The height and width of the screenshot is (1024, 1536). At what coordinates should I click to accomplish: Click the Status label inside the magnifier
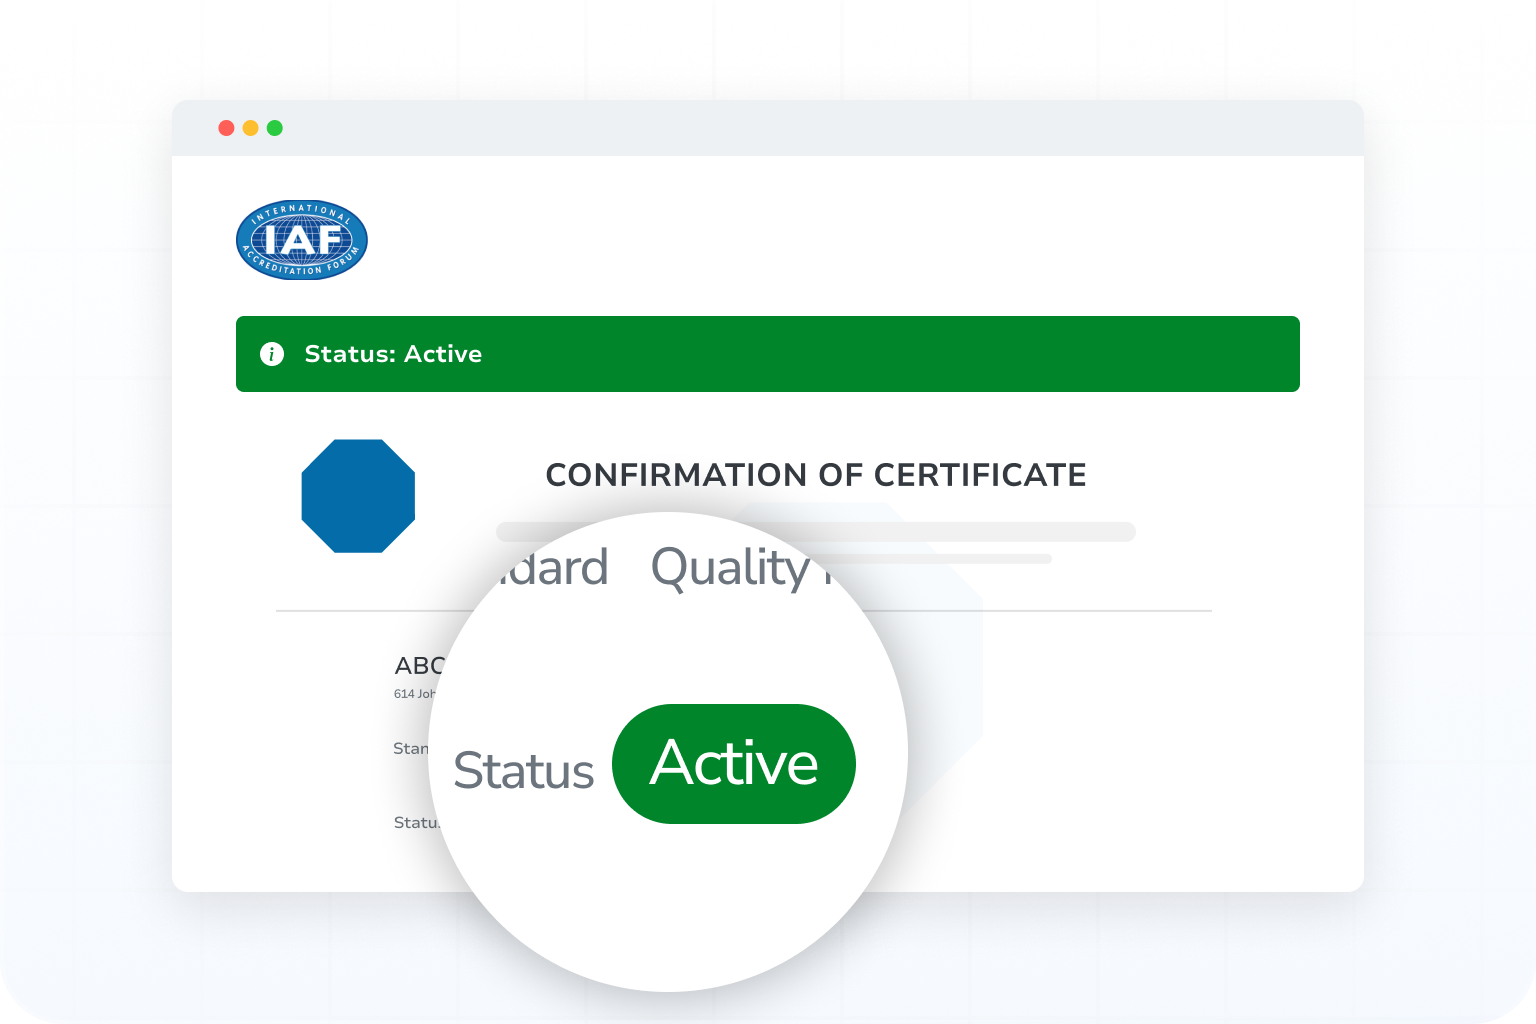point(523,770)
